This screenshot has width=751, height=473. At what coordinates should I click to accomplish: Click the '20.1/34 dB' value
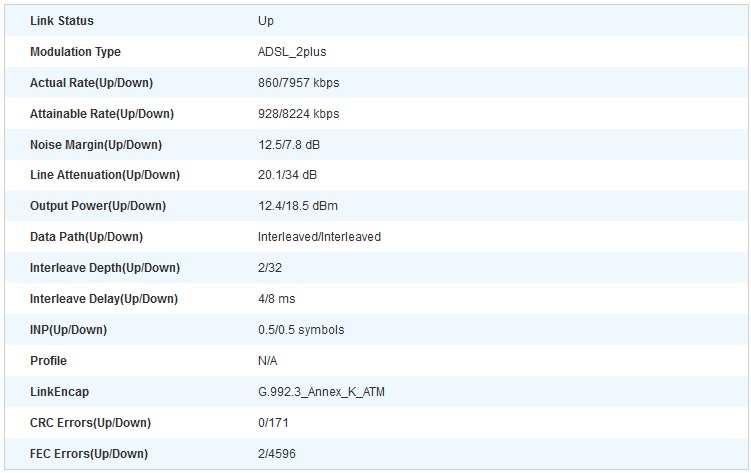(x=287, y=175)
